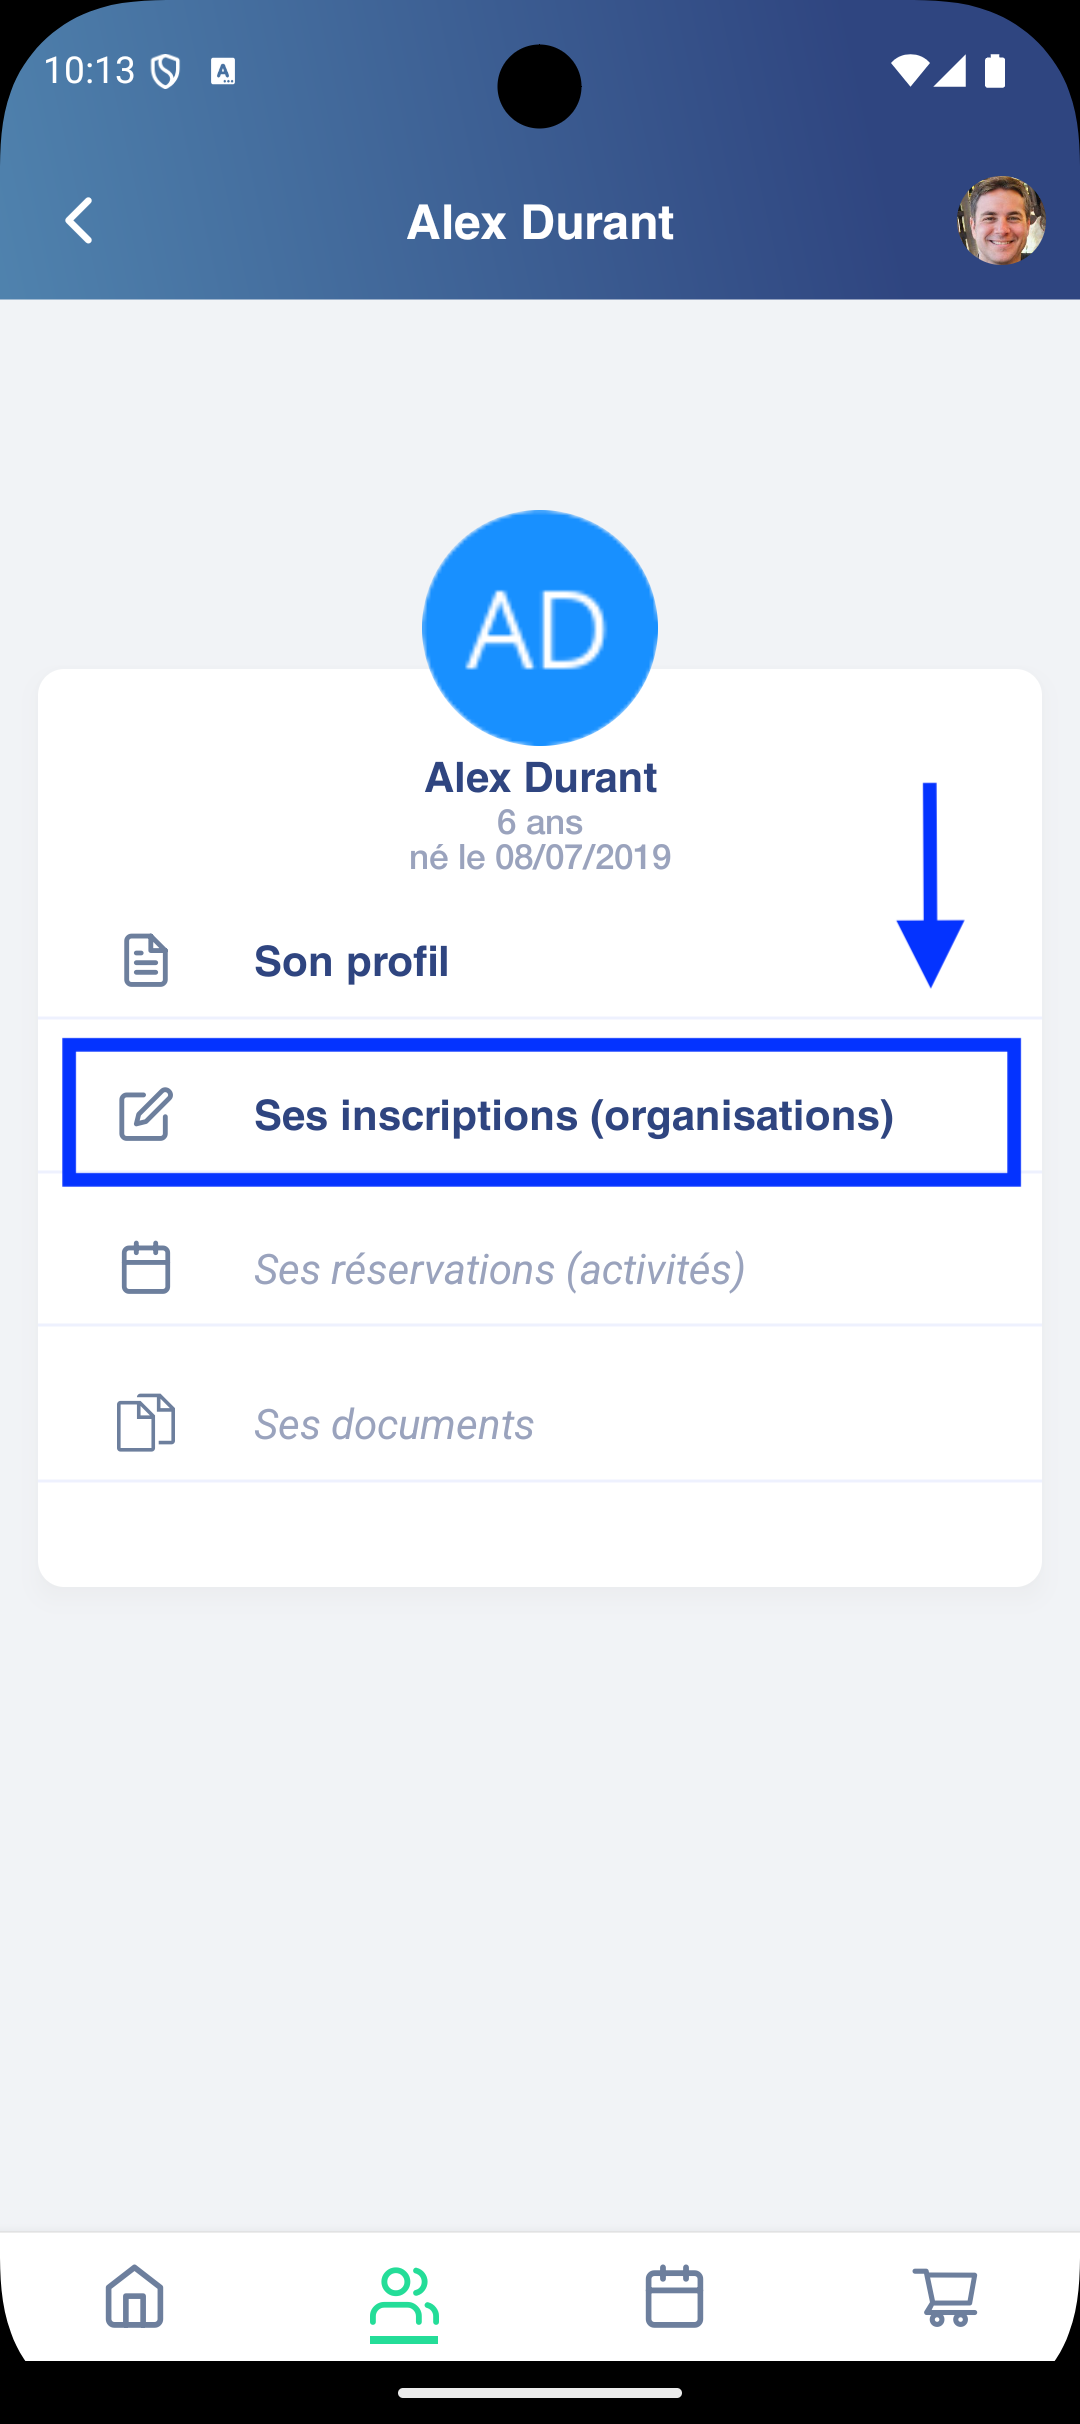Click the Son profil document icon
The height and width of the screenshot is (2424, 1080).
146,961
